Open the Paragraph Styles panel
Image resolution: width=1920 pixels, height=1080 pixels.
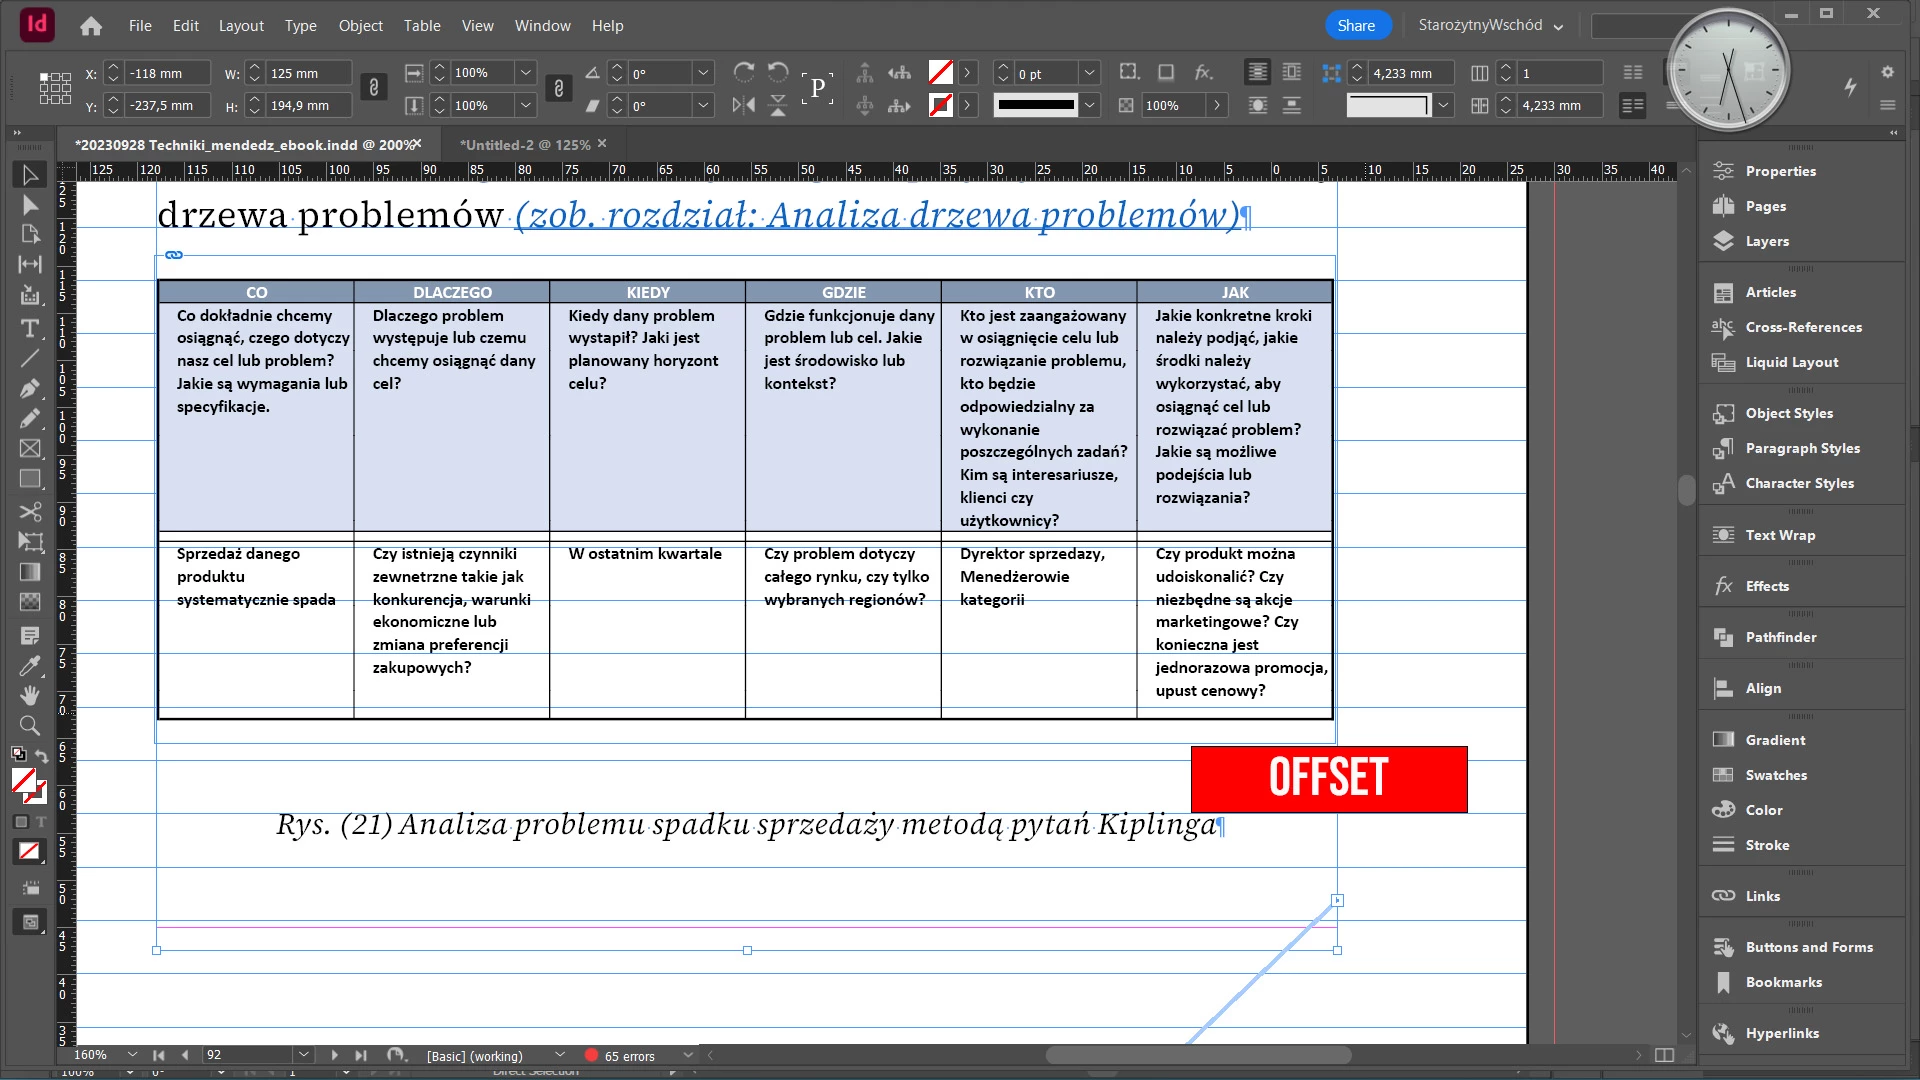tap(1802, 448)
